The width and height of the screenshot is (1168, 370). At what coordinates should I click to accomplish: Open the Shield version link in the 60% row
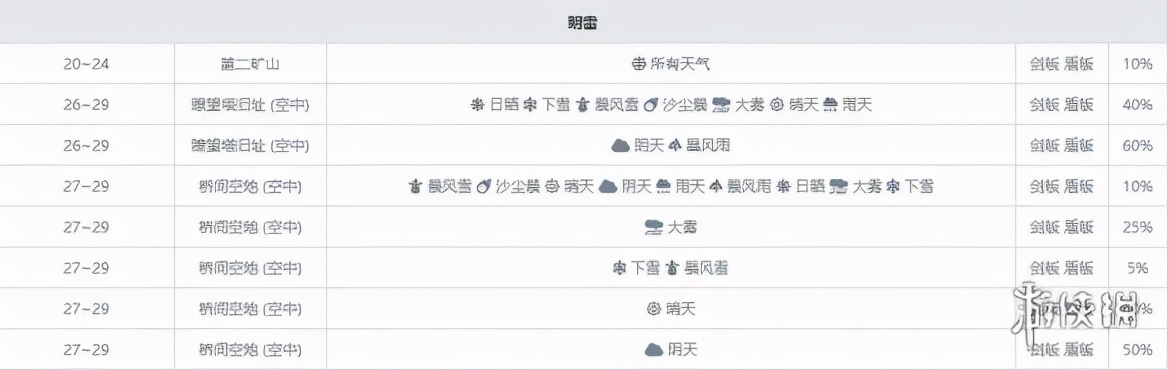coord(1079,146)
